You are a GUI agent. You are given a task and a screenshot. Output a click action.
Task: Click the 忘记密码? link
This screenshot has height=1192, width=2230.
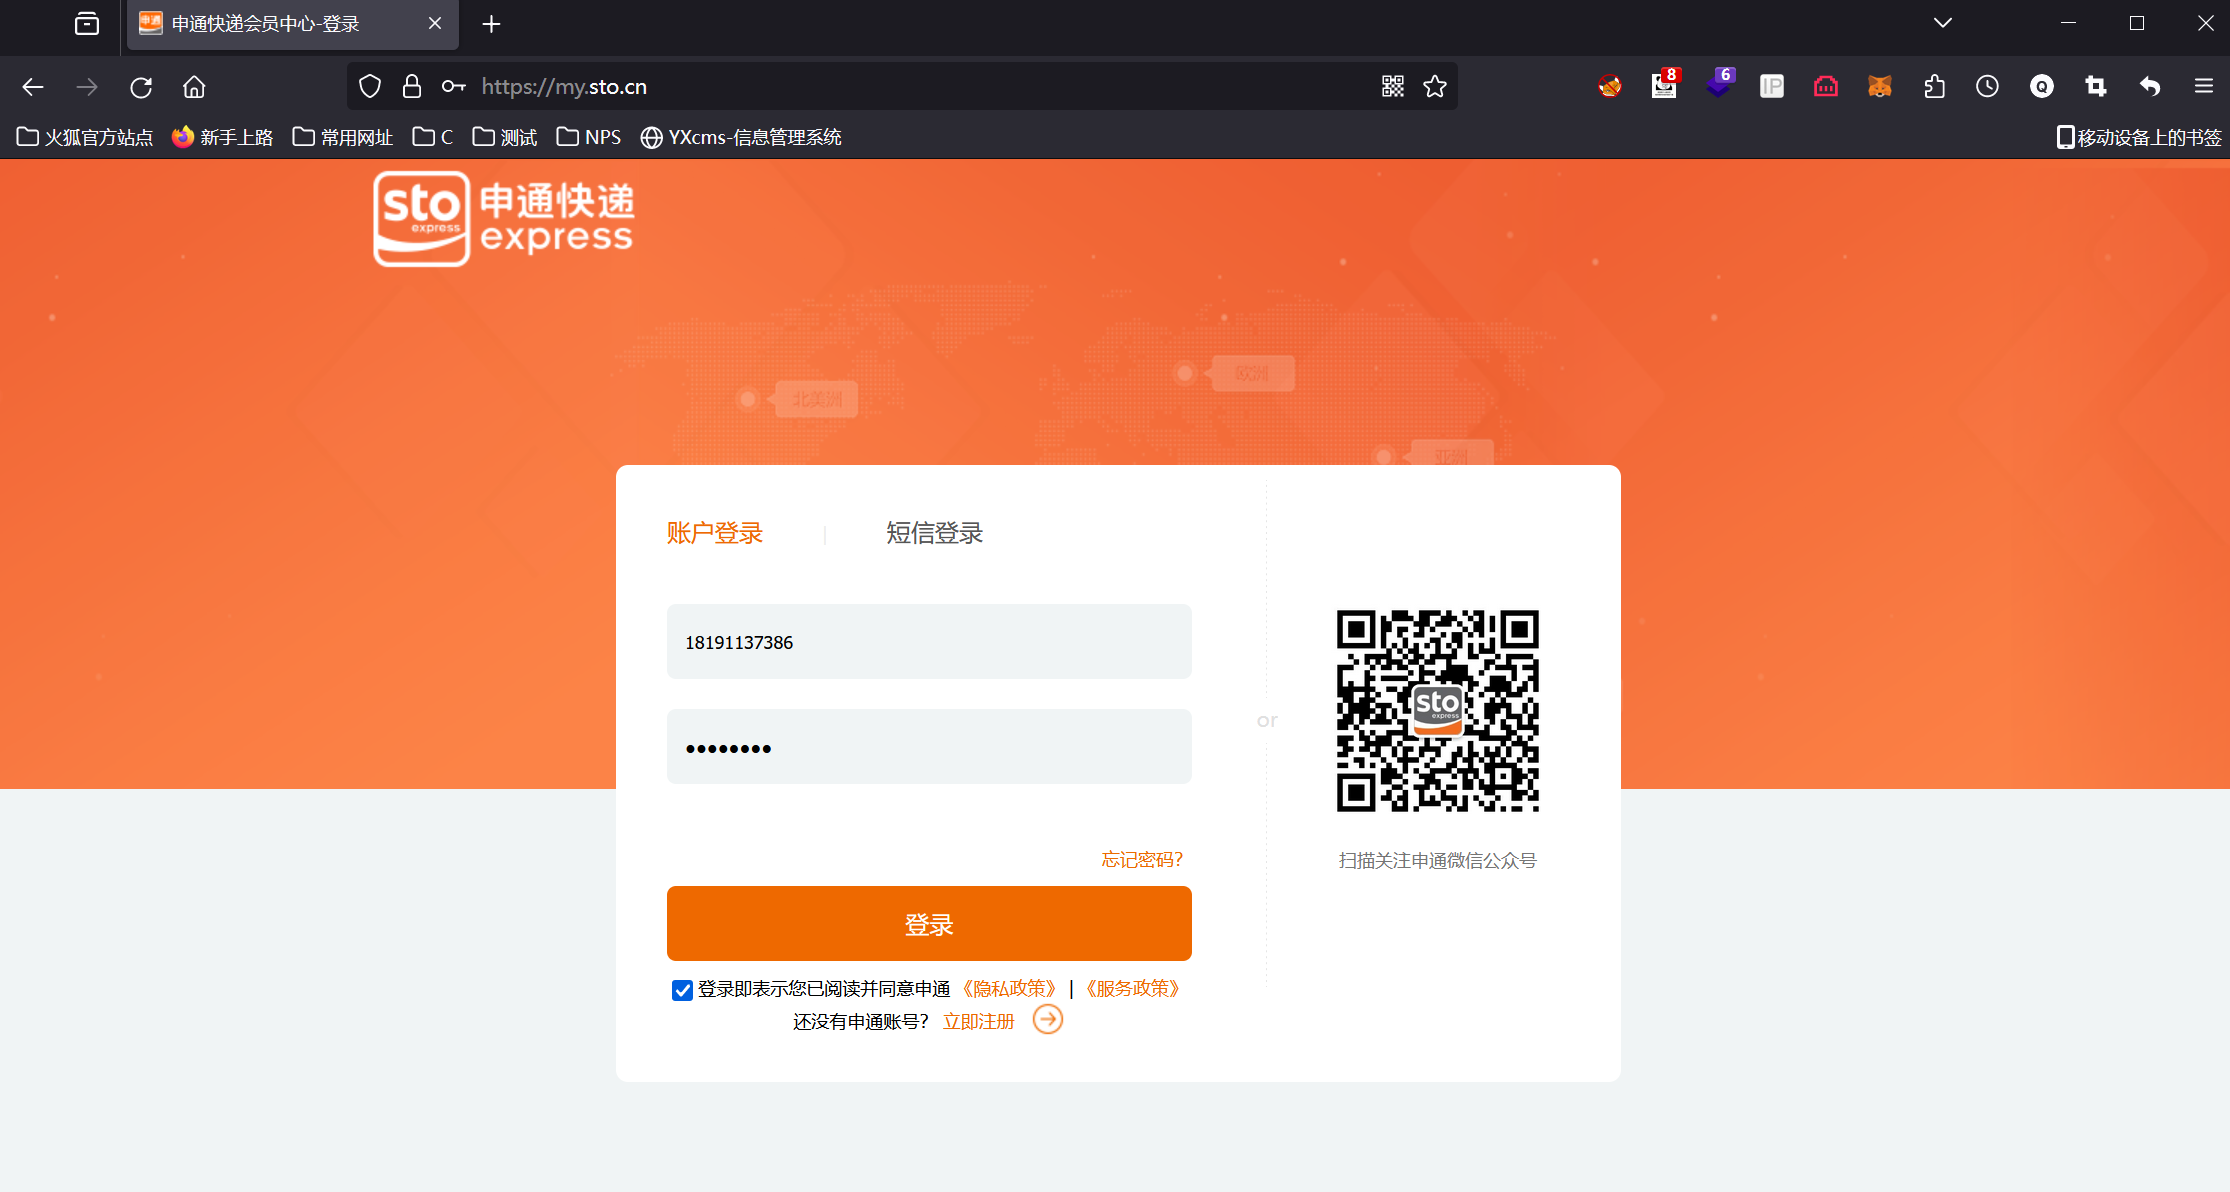point(1142,859)
